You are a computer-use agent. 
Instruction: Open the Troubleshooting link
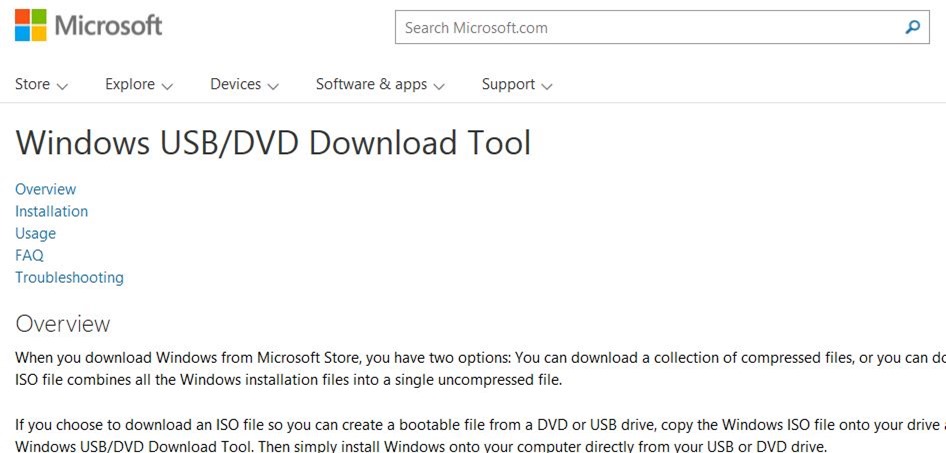pyautogui.click(x=69, y=277)
